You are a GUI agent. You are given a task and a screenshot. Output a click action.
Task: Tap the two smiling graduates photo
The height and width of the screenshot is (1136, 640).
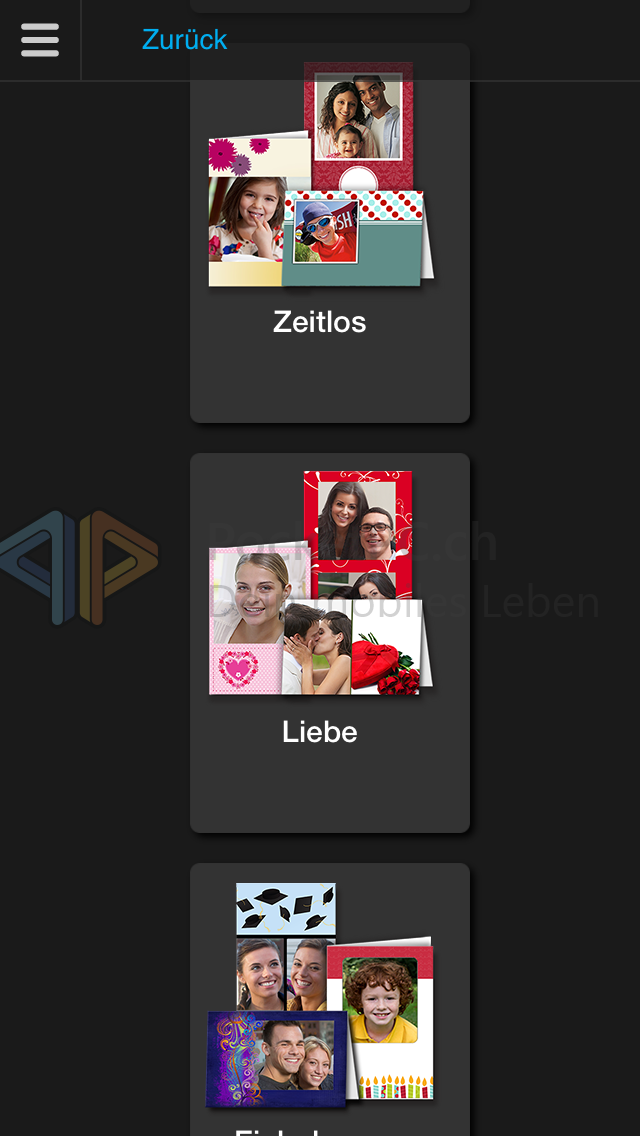pyautogui.click(x=286, y=973)
